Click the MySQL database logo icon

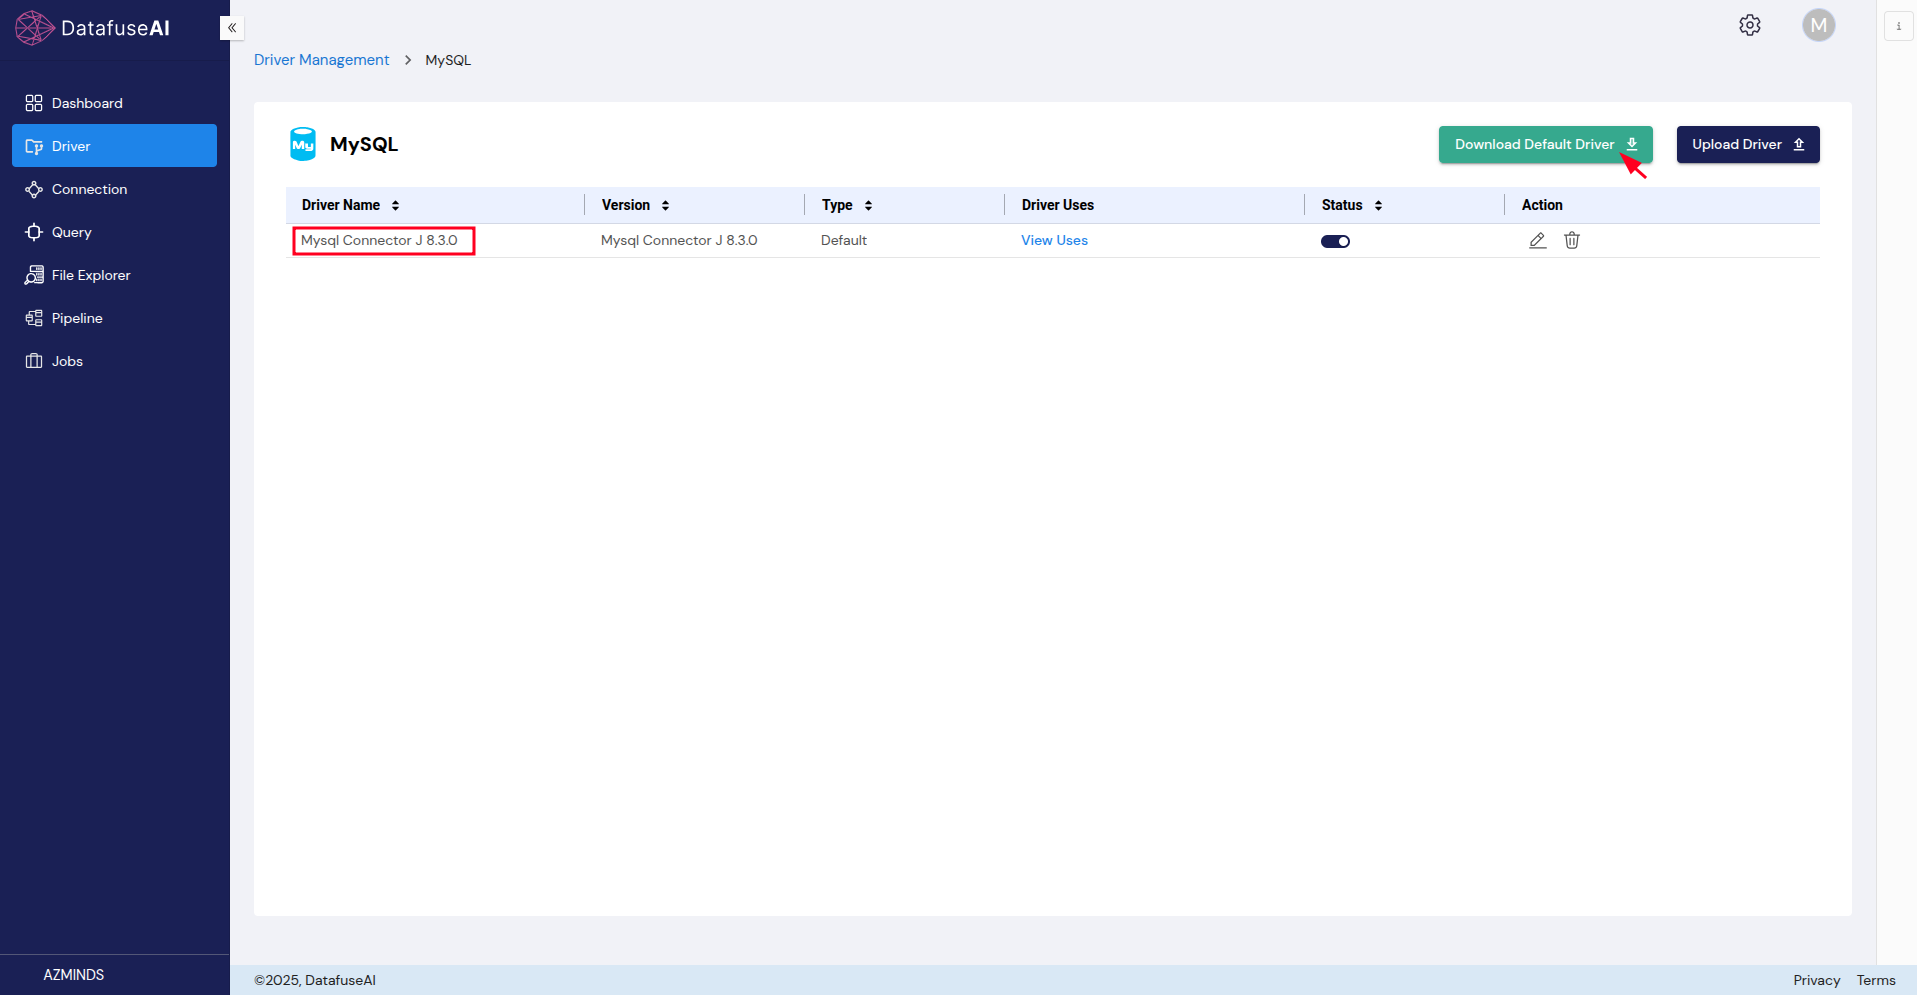(x=303, y=144)
